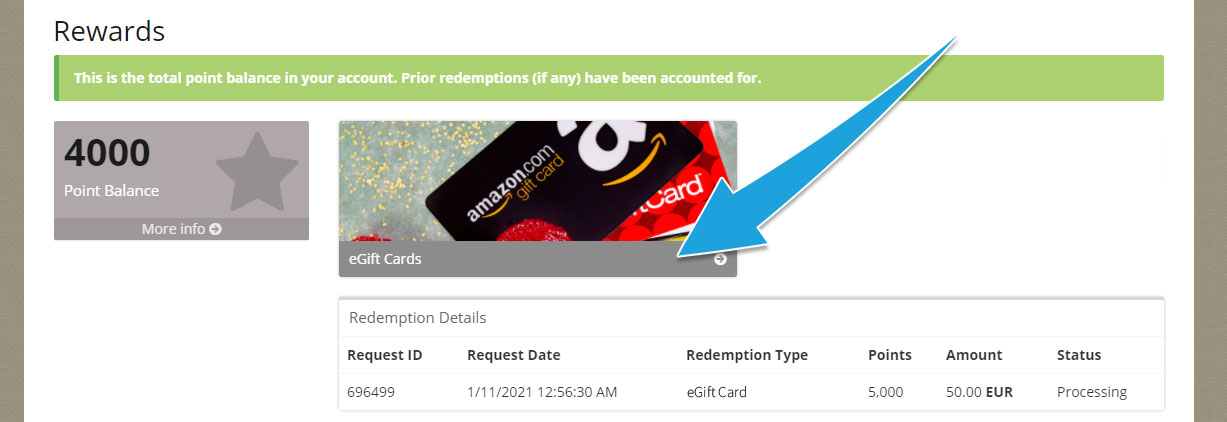
Task: Click the Redemption Type column header
Action: (x=747, y=355)
